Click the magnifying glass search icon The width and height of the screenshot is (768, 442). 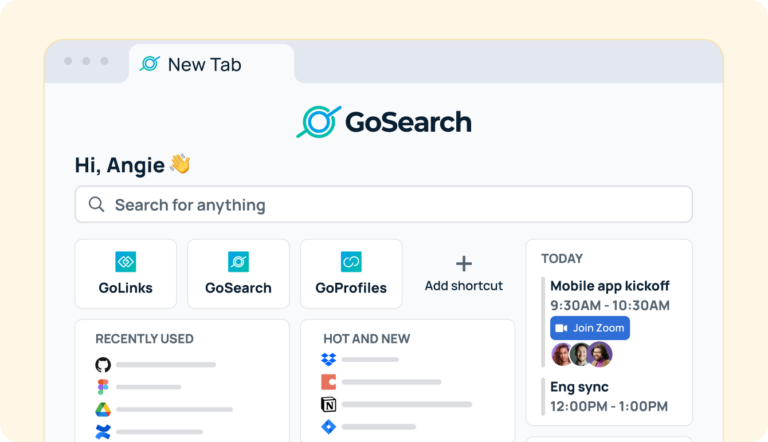click(96, 204)
